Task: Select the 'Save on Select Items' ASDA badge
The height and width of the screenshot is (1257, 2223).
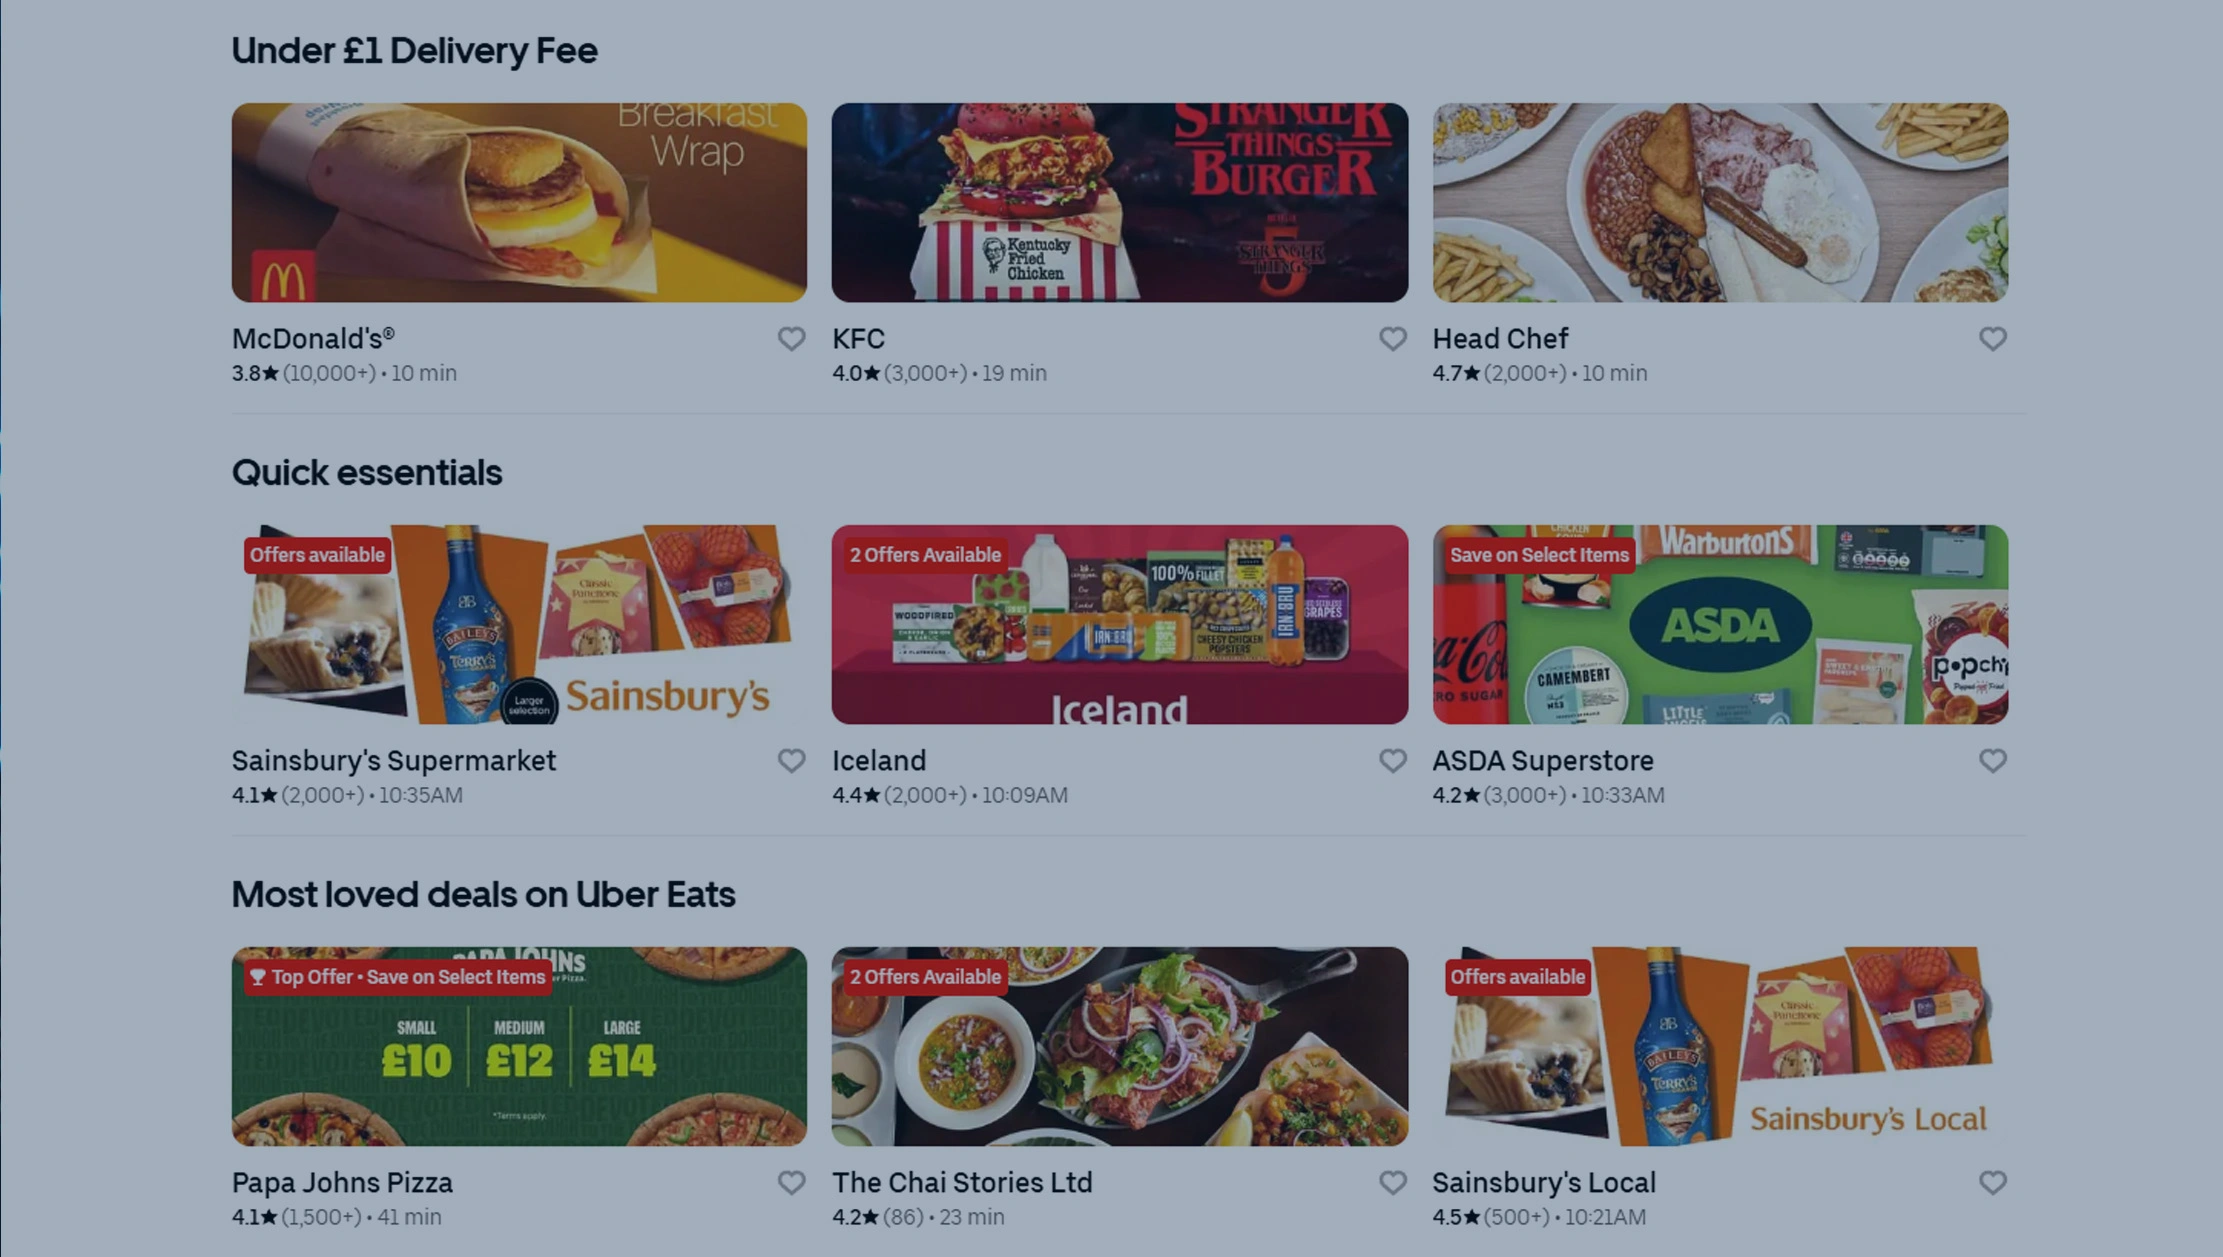Action: tap(1539, 555)
